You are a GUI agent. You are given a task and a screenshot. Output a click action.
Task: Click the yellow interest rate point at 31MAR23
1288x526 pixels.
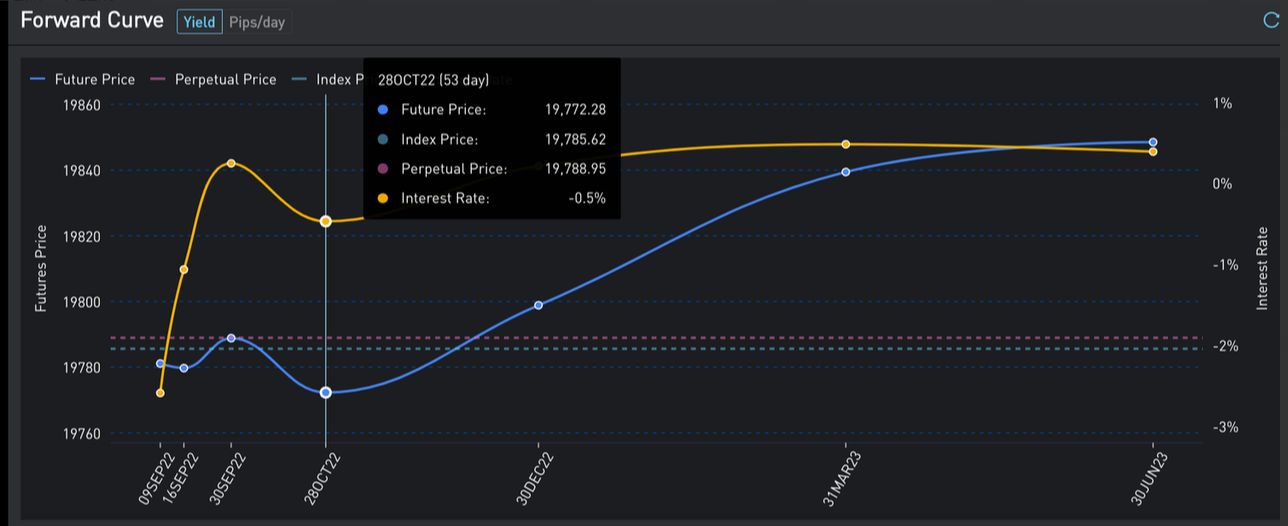coord(845,144)
